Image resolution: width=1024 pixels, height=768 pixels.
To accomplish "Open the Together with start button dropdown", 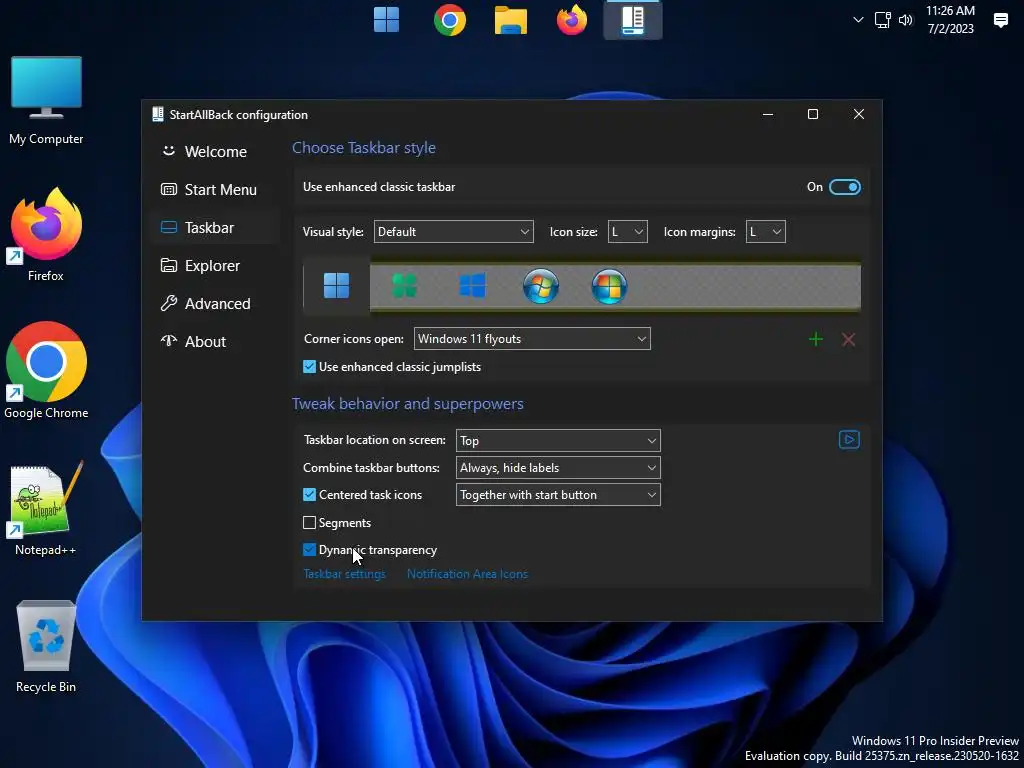I will coord(558,495).
